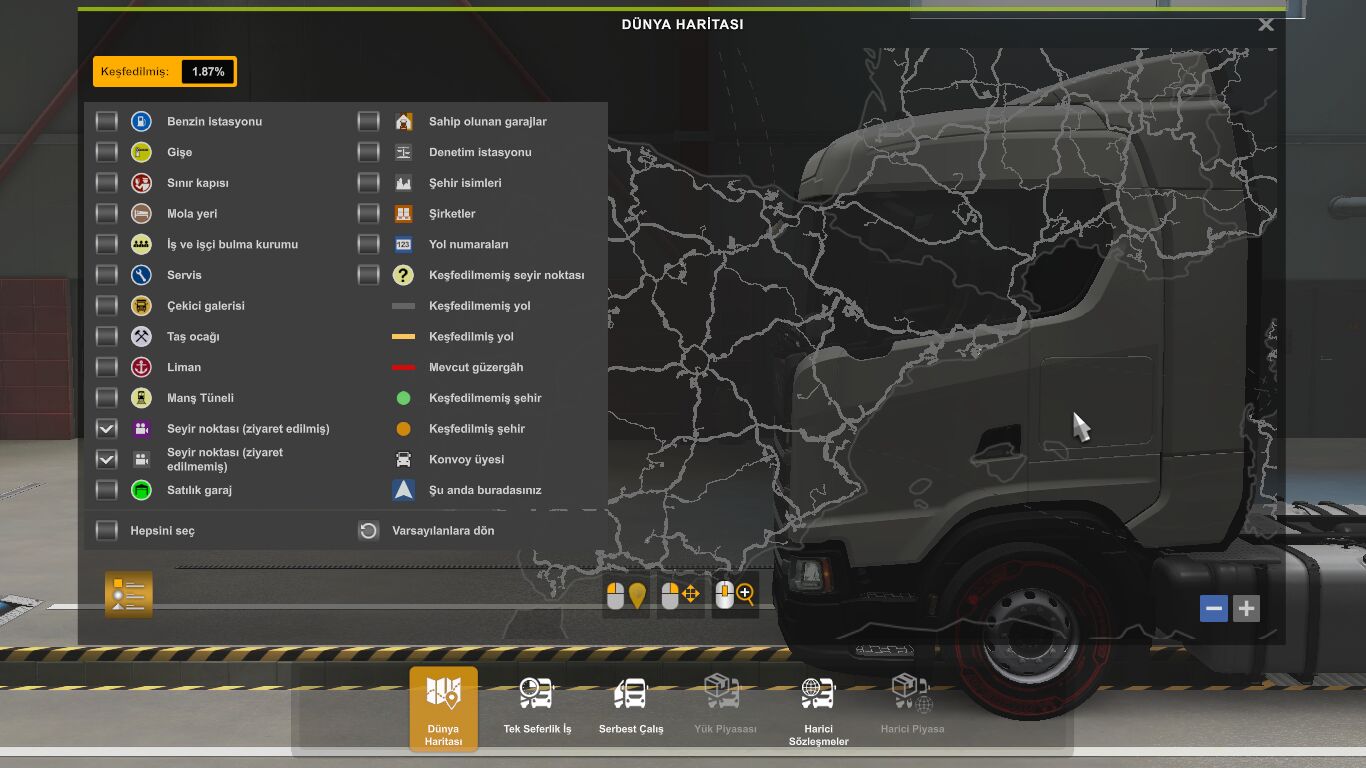Open the Harici Sözleşmeler tab

818,709
